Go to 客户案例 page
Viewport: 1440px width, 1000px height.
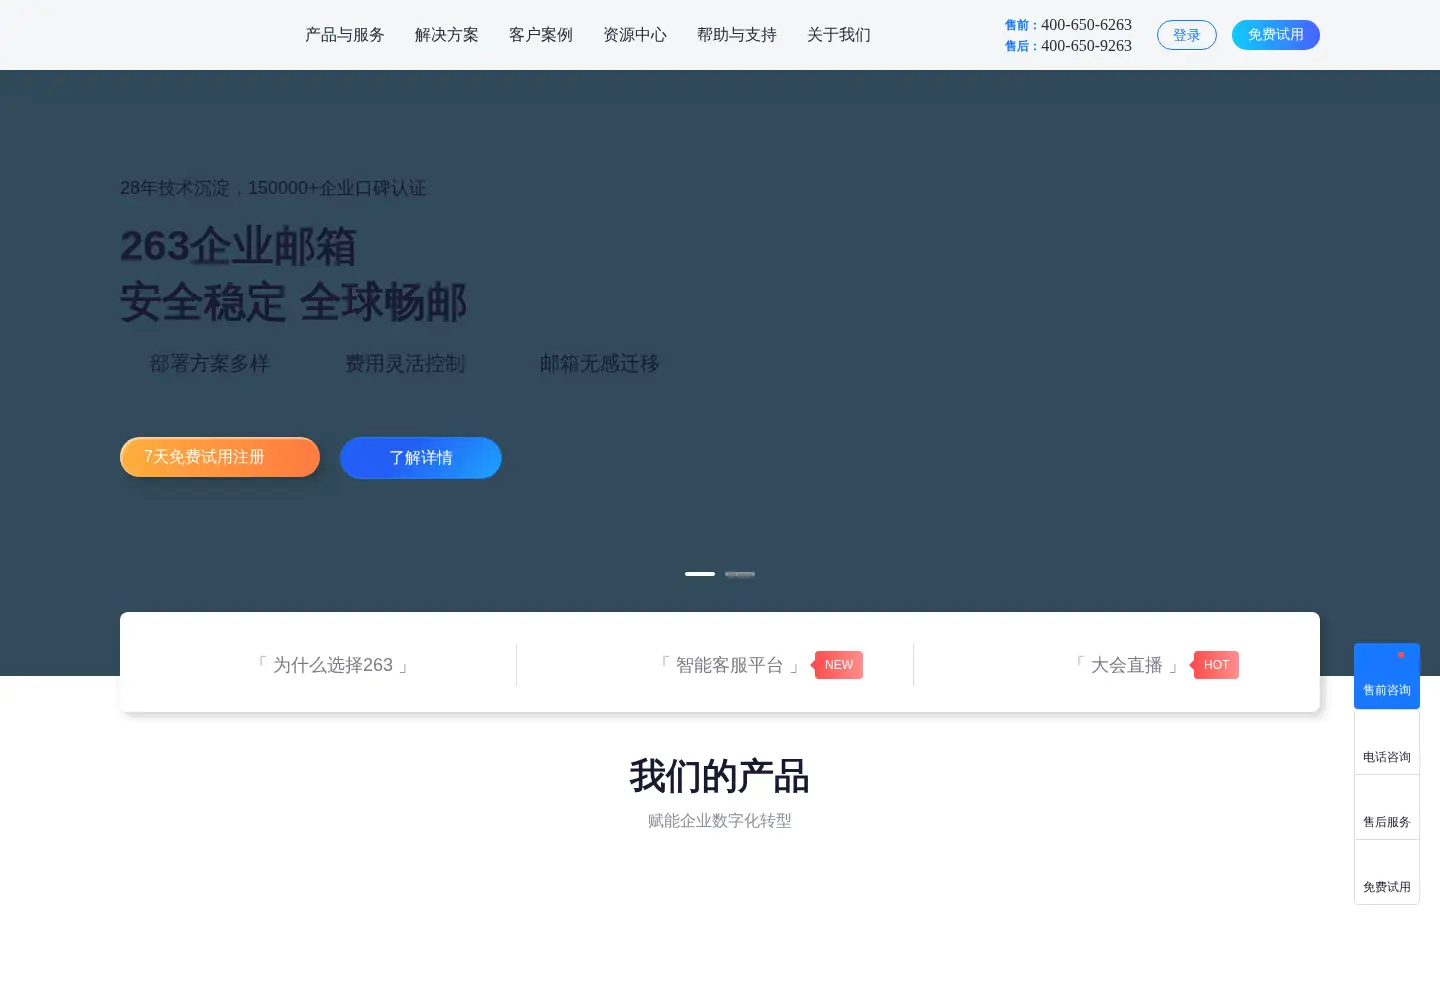pyautogui.click(x=541, y=35)
